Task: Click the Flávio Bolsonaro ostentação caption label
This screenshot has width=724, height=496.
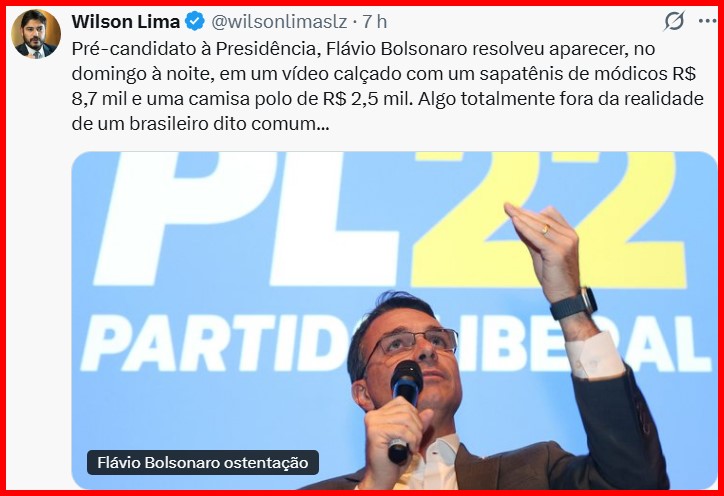Action: (203, 462)
